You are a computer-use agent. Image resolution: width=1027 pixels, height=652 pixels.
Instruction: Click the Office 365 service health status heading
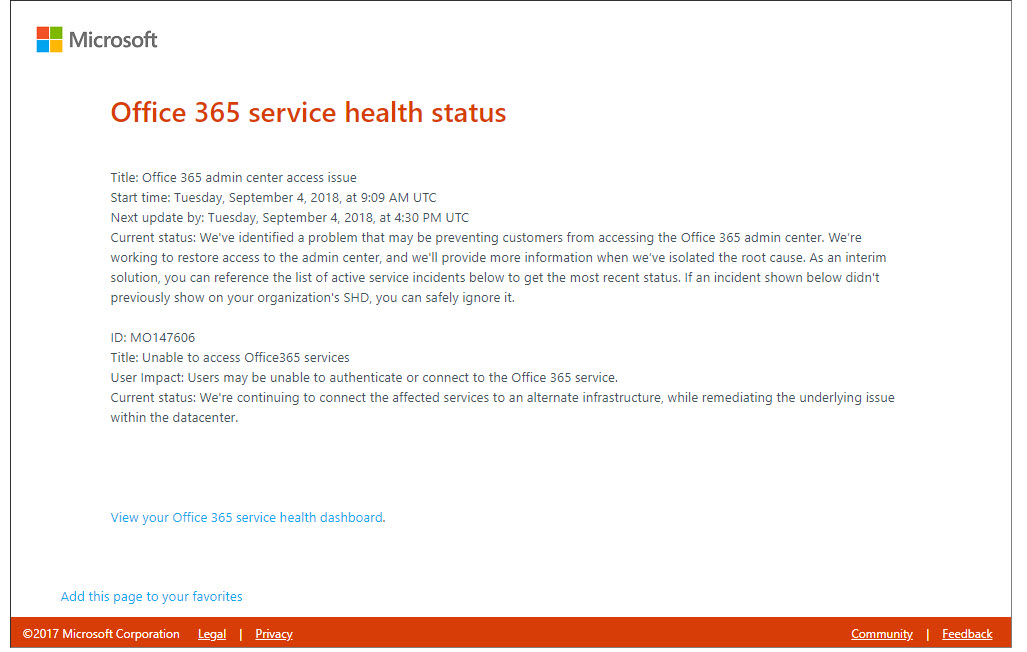pos(308,112)
